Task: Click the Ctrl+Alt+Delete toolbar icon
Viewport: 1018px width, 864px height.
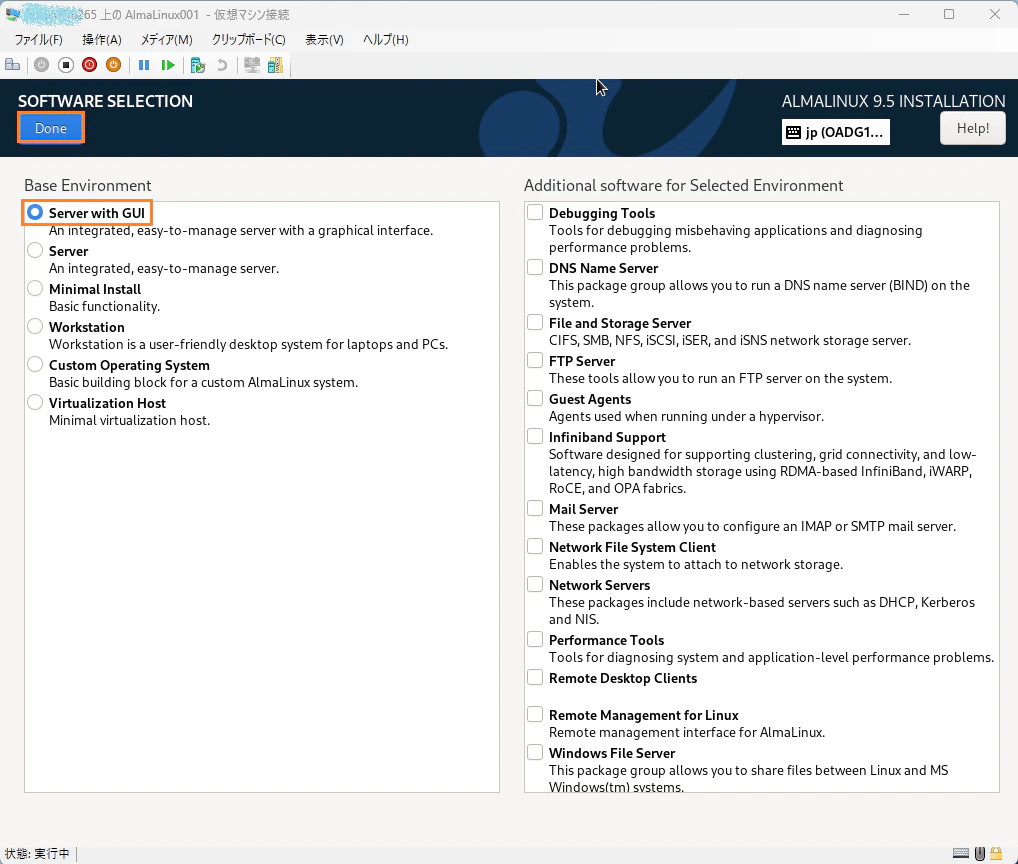Action: tap(12, 65)
